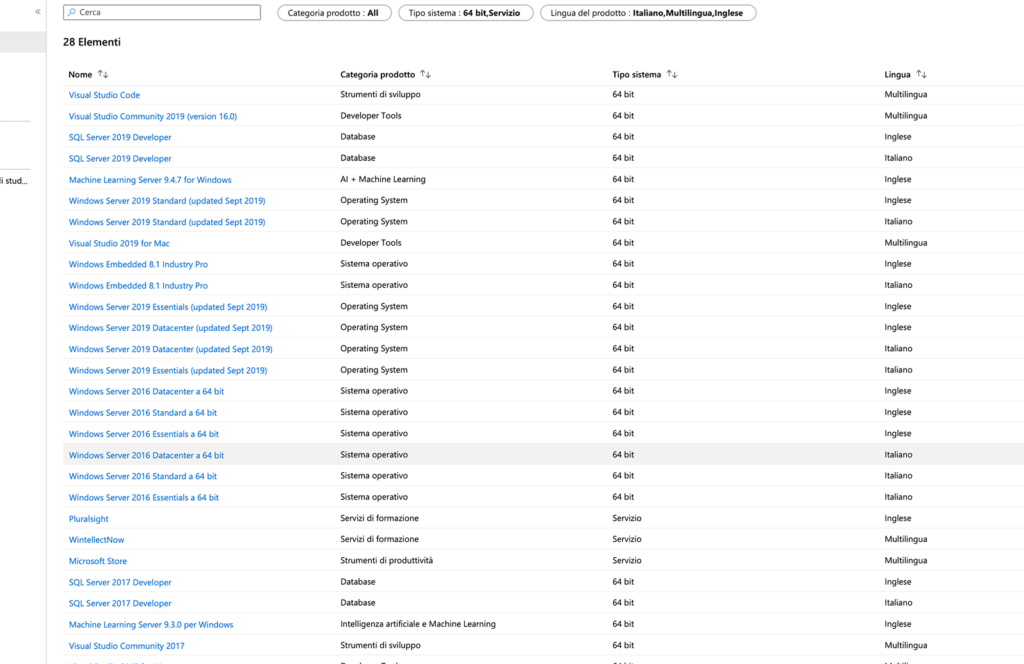This screenshot has width=1024, height=664.
Task: Open Windows Server 2019 Essentials Italiano entry
Action: pyautogui.click(x=168, y=370)
